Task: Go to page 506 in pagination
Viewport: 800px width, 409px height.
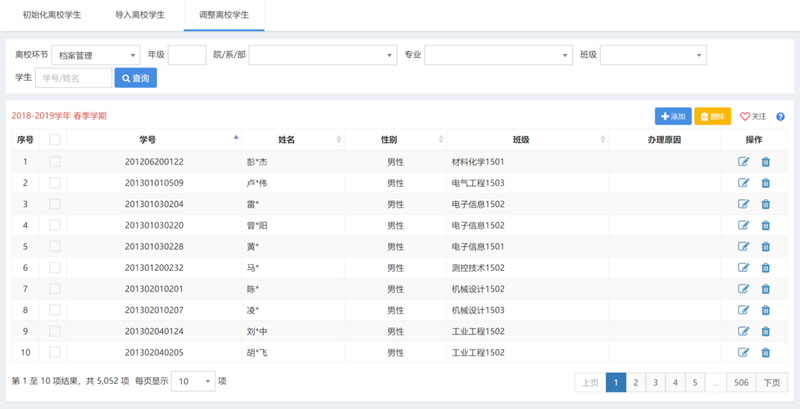Action: pyautogui.click(x=741, y=382)
